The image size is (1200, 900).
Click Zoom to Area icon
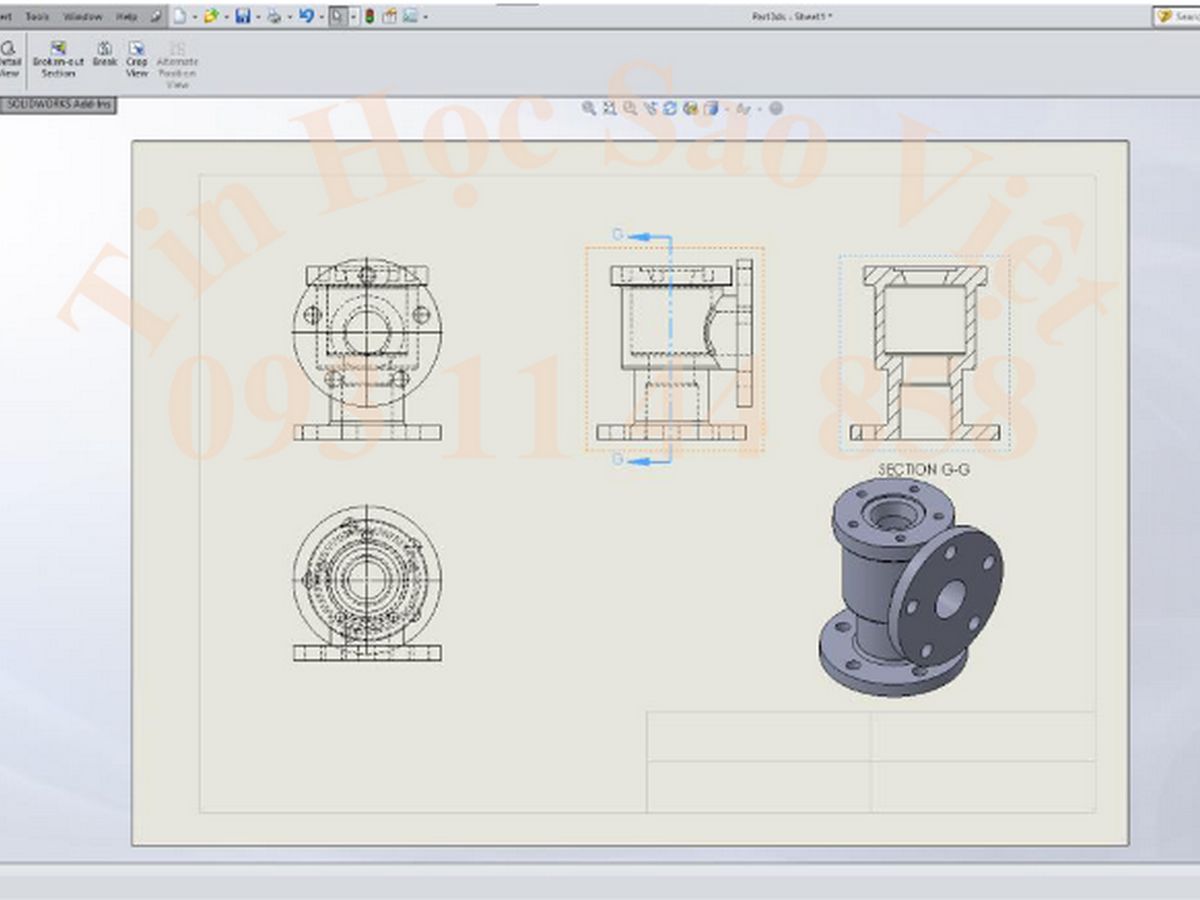coord(609,108)
